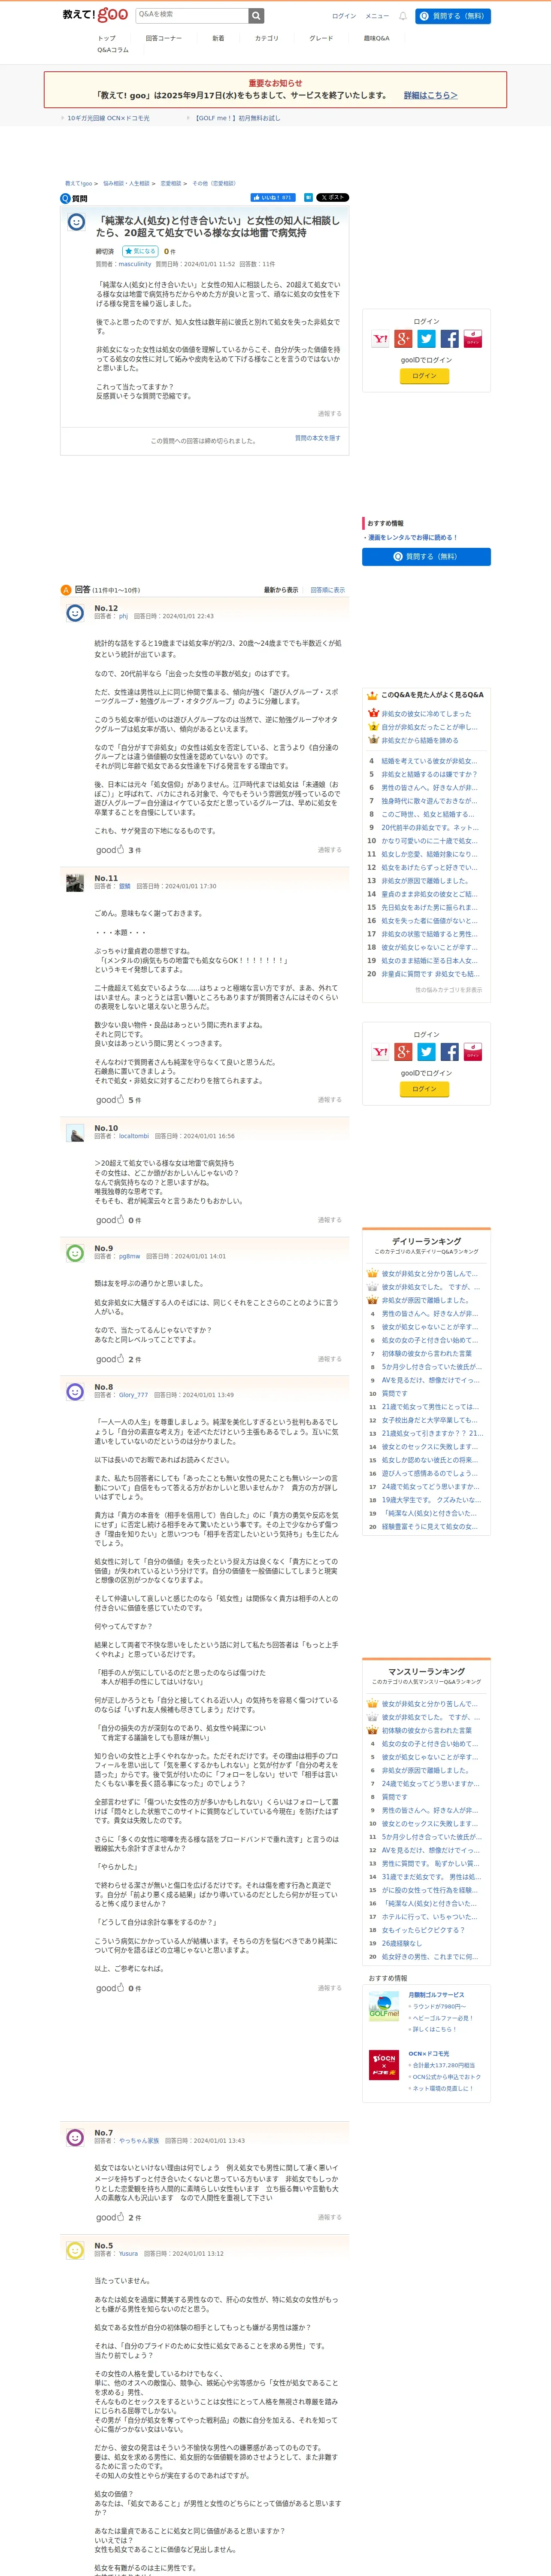Screen dimensions: 551x2576
Task: Open the グレード navigation item
Action: click(x=321, y=38)
